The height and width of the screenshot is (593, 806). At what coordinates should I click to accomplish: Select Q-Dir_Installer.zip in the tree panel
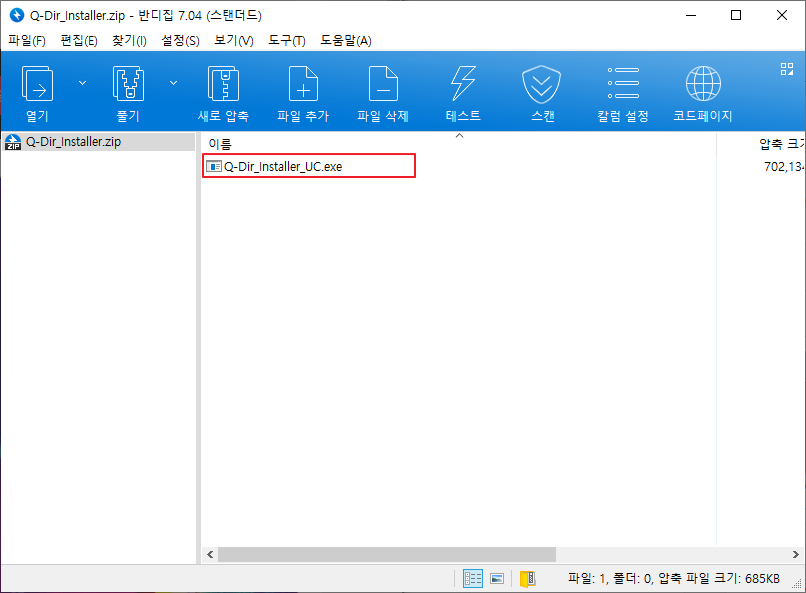point(98,142)
